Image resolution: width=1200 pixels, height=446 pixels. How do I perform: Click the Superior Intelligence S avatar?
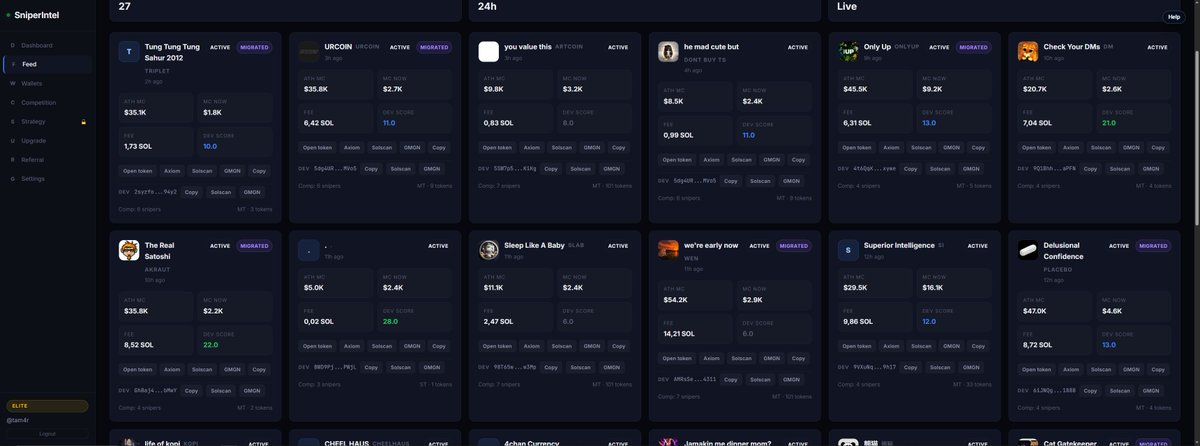pos(848,250)
